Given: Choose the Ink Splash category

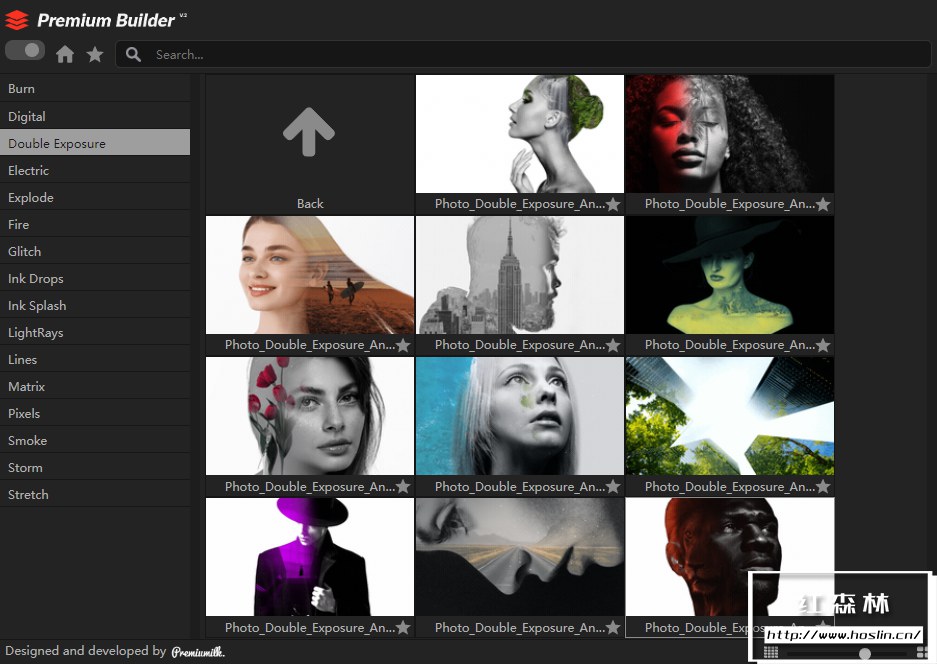Looking at the screenshot, I should pos(95,305).
